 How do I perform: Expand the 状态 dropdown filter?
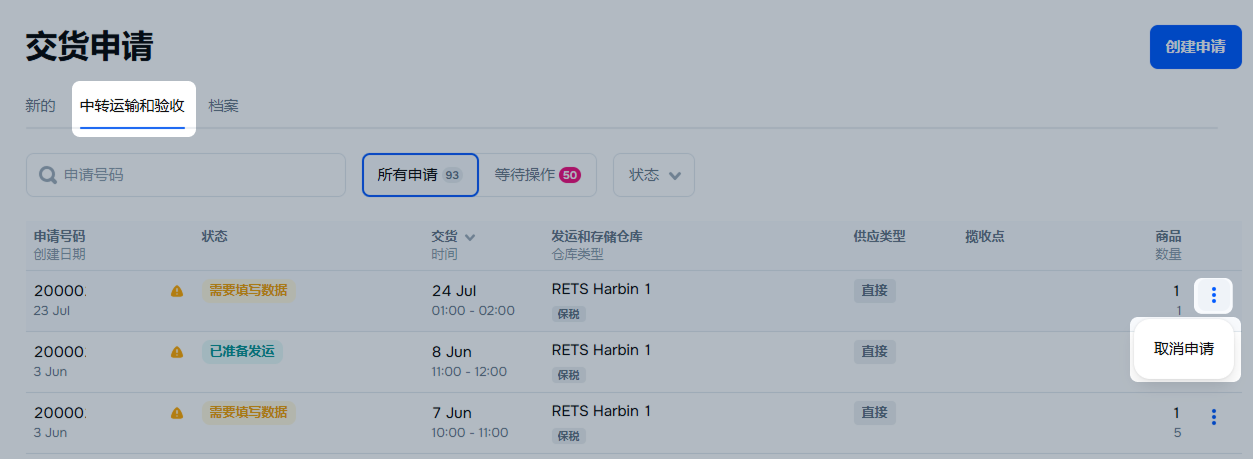point(654,175)
